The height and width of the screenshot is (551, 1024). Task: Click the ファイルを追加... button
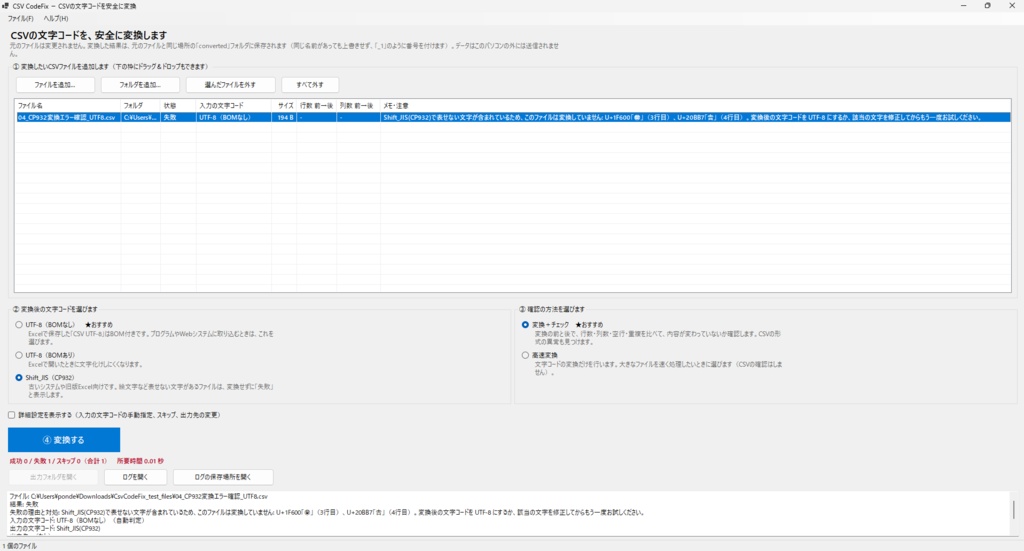(55, 85)
